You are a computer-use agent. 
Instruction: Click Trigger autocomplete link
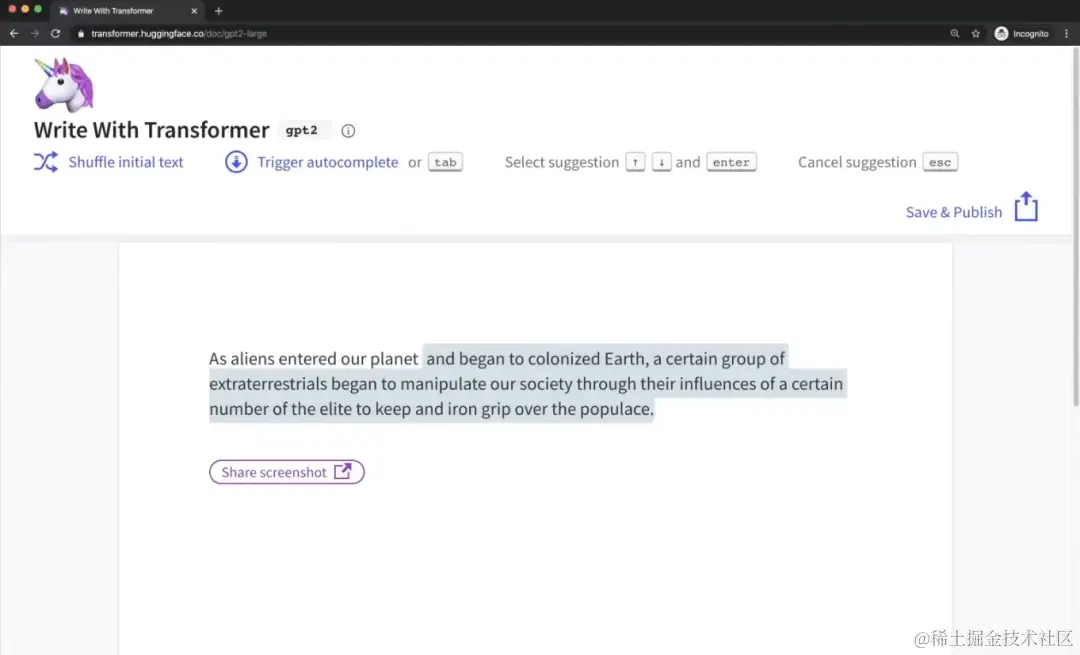pos(327,162)
